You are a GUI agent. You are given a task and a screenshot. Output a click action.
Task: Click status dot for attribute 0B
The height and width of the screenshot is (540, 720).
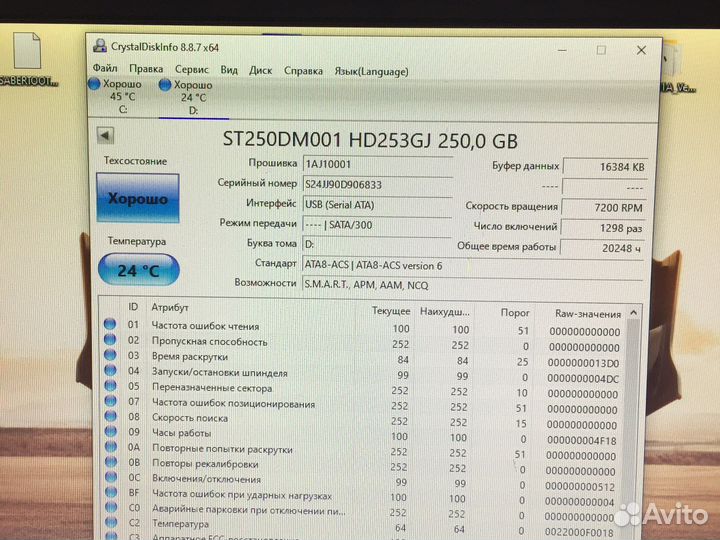pyautogui.click(x=111, y=461)
